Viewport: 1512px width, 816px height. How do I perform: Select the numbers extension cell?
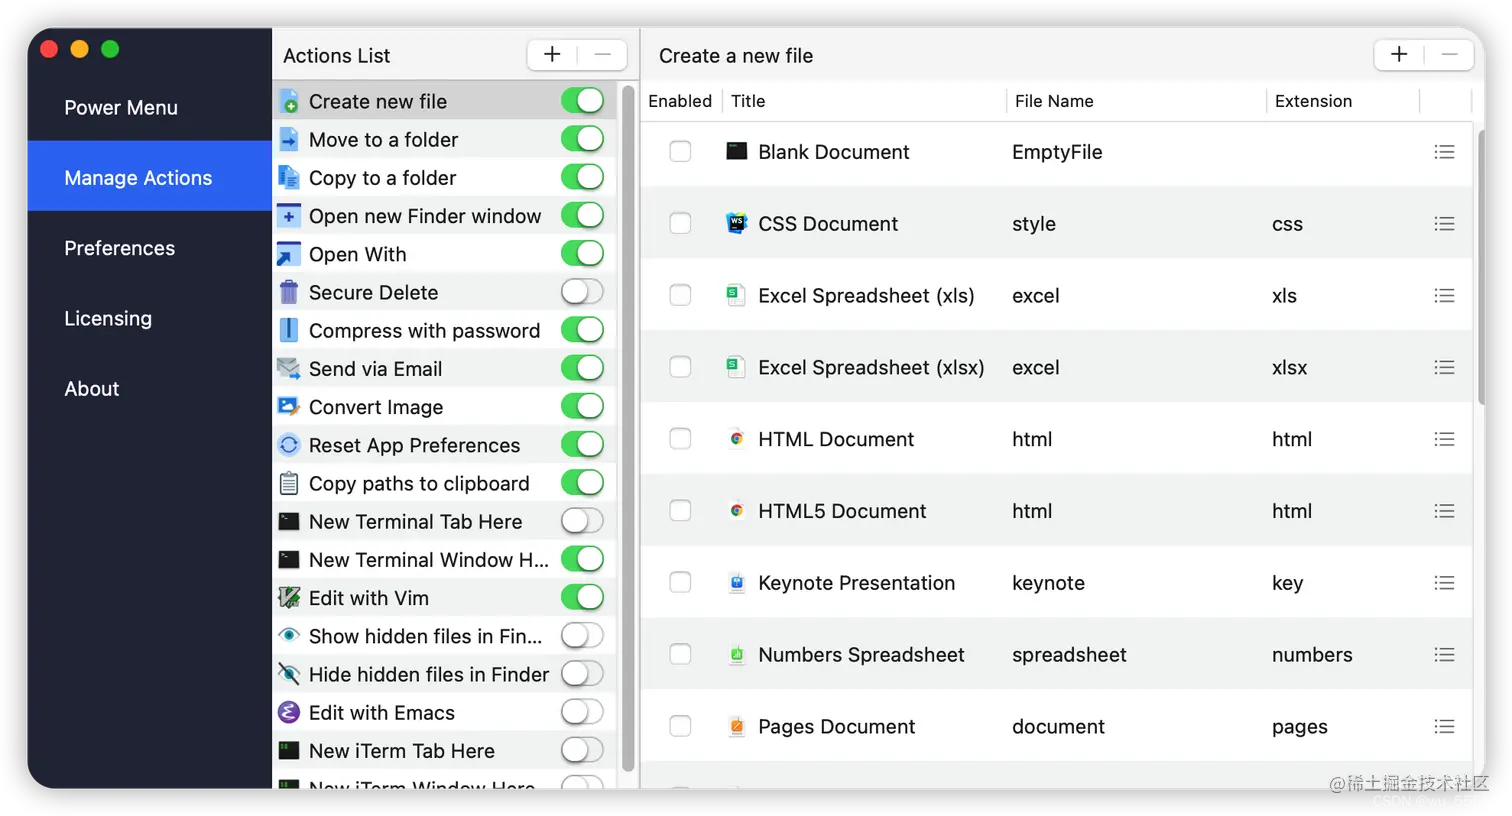(x=1312, y=654)
